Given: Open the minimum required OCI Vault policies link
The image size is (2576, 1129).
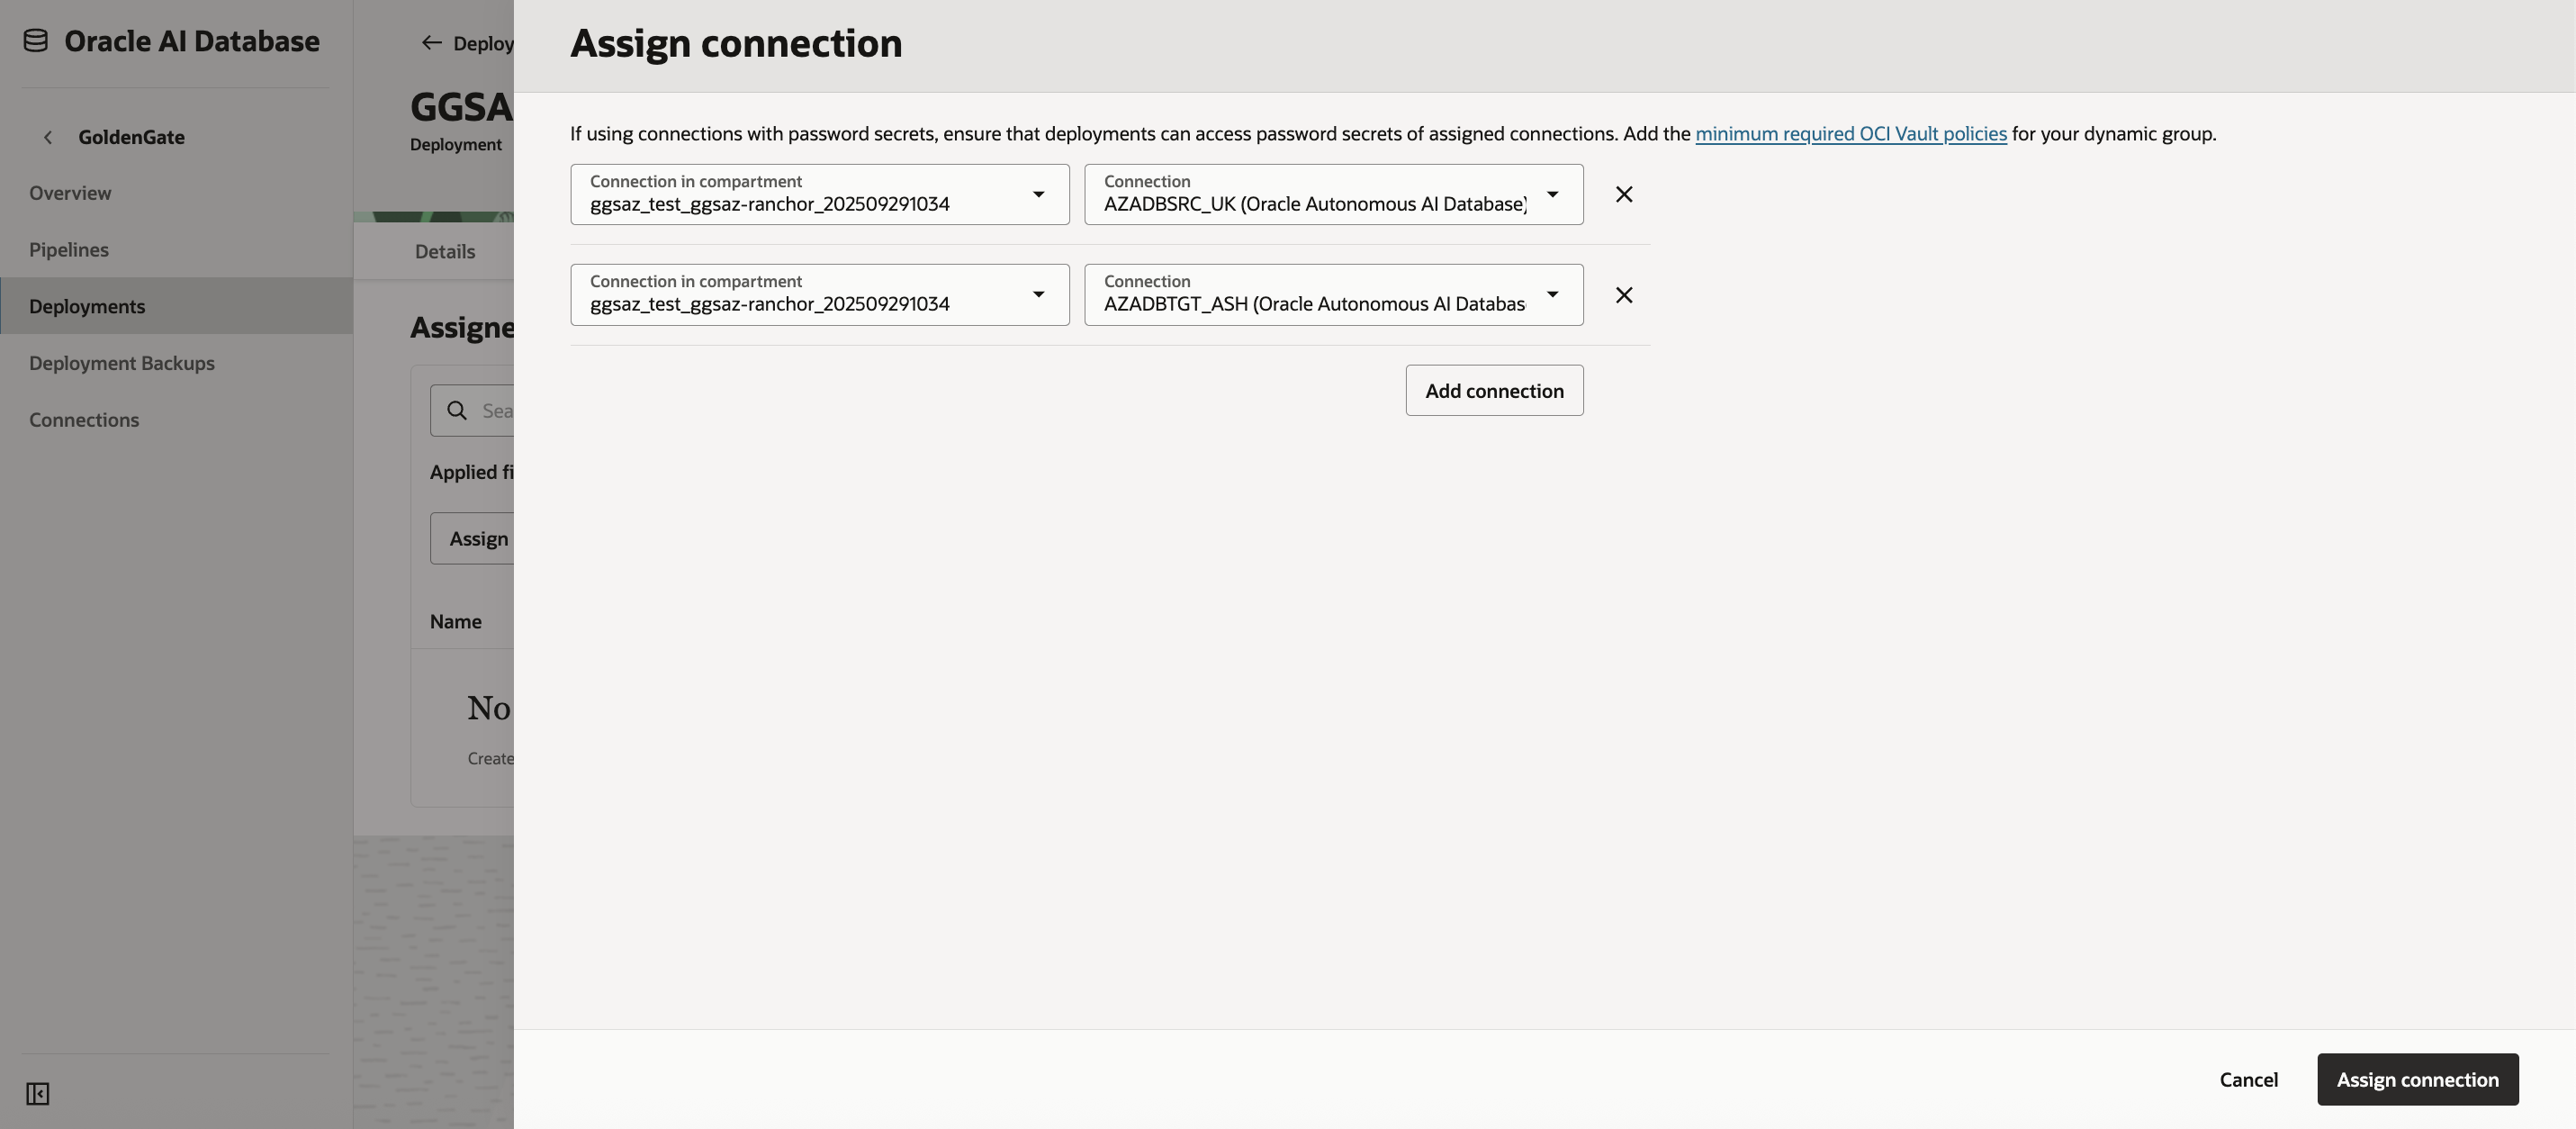Looking at the screenshot, I should 1850,133.
